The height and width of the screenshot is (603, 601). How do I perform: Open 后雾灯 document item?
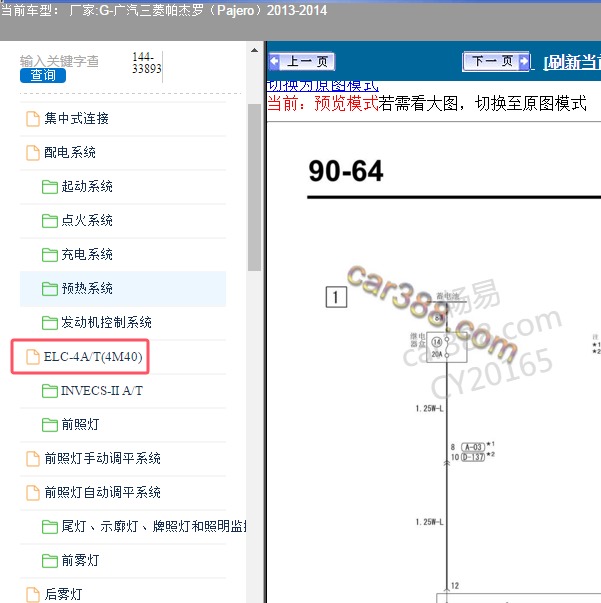(63, 594)
